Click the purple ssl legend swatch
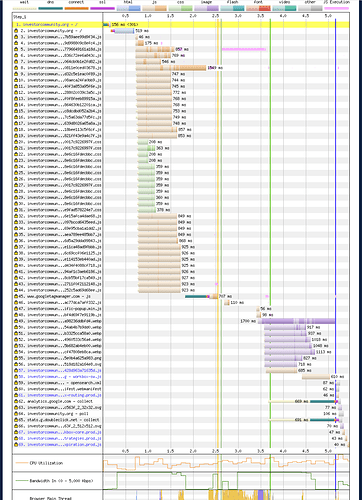The image size is (362, 500). (102, 8)
